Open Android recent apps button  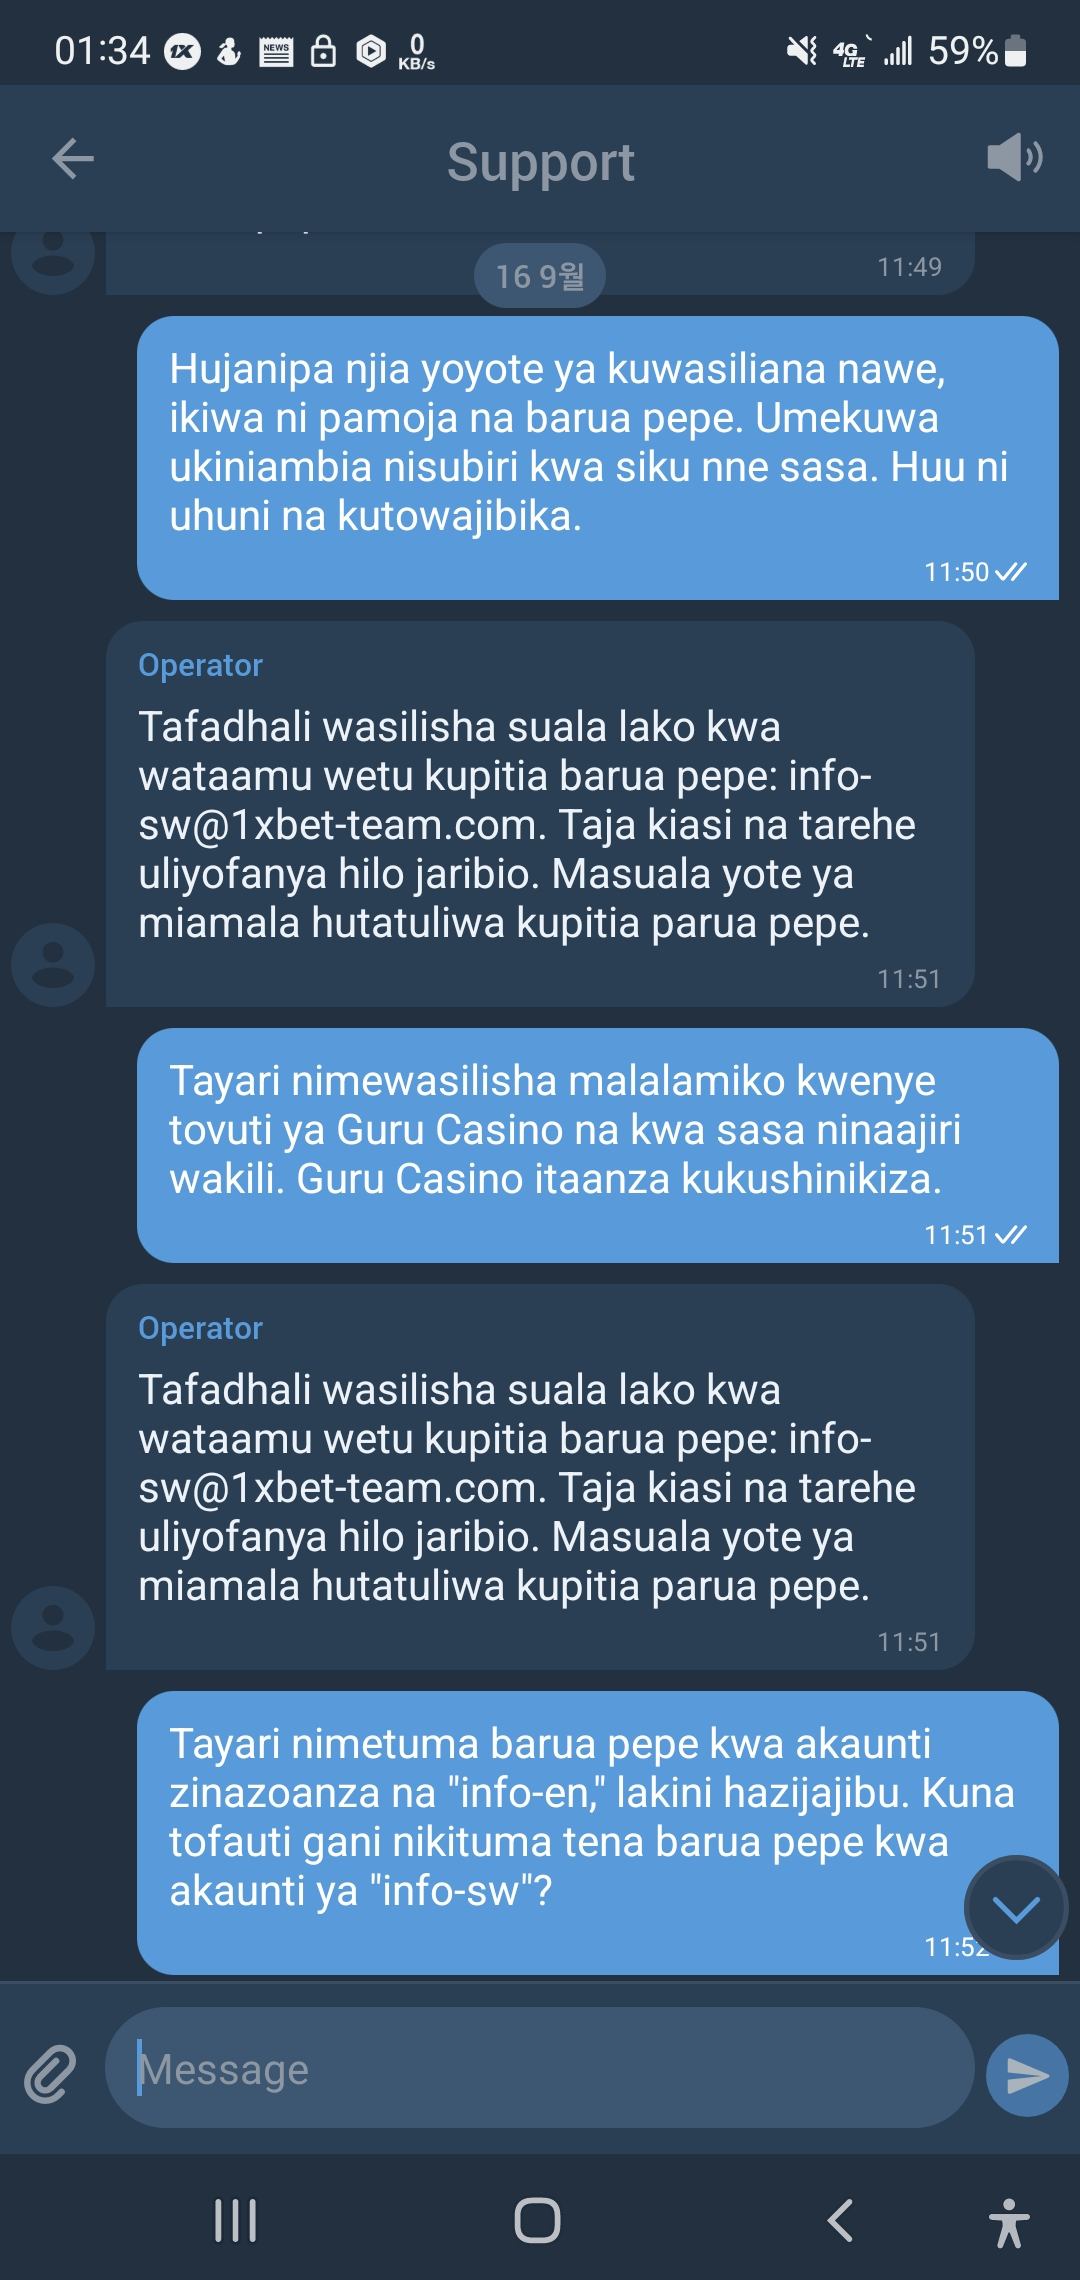(x=236, y=2221)
